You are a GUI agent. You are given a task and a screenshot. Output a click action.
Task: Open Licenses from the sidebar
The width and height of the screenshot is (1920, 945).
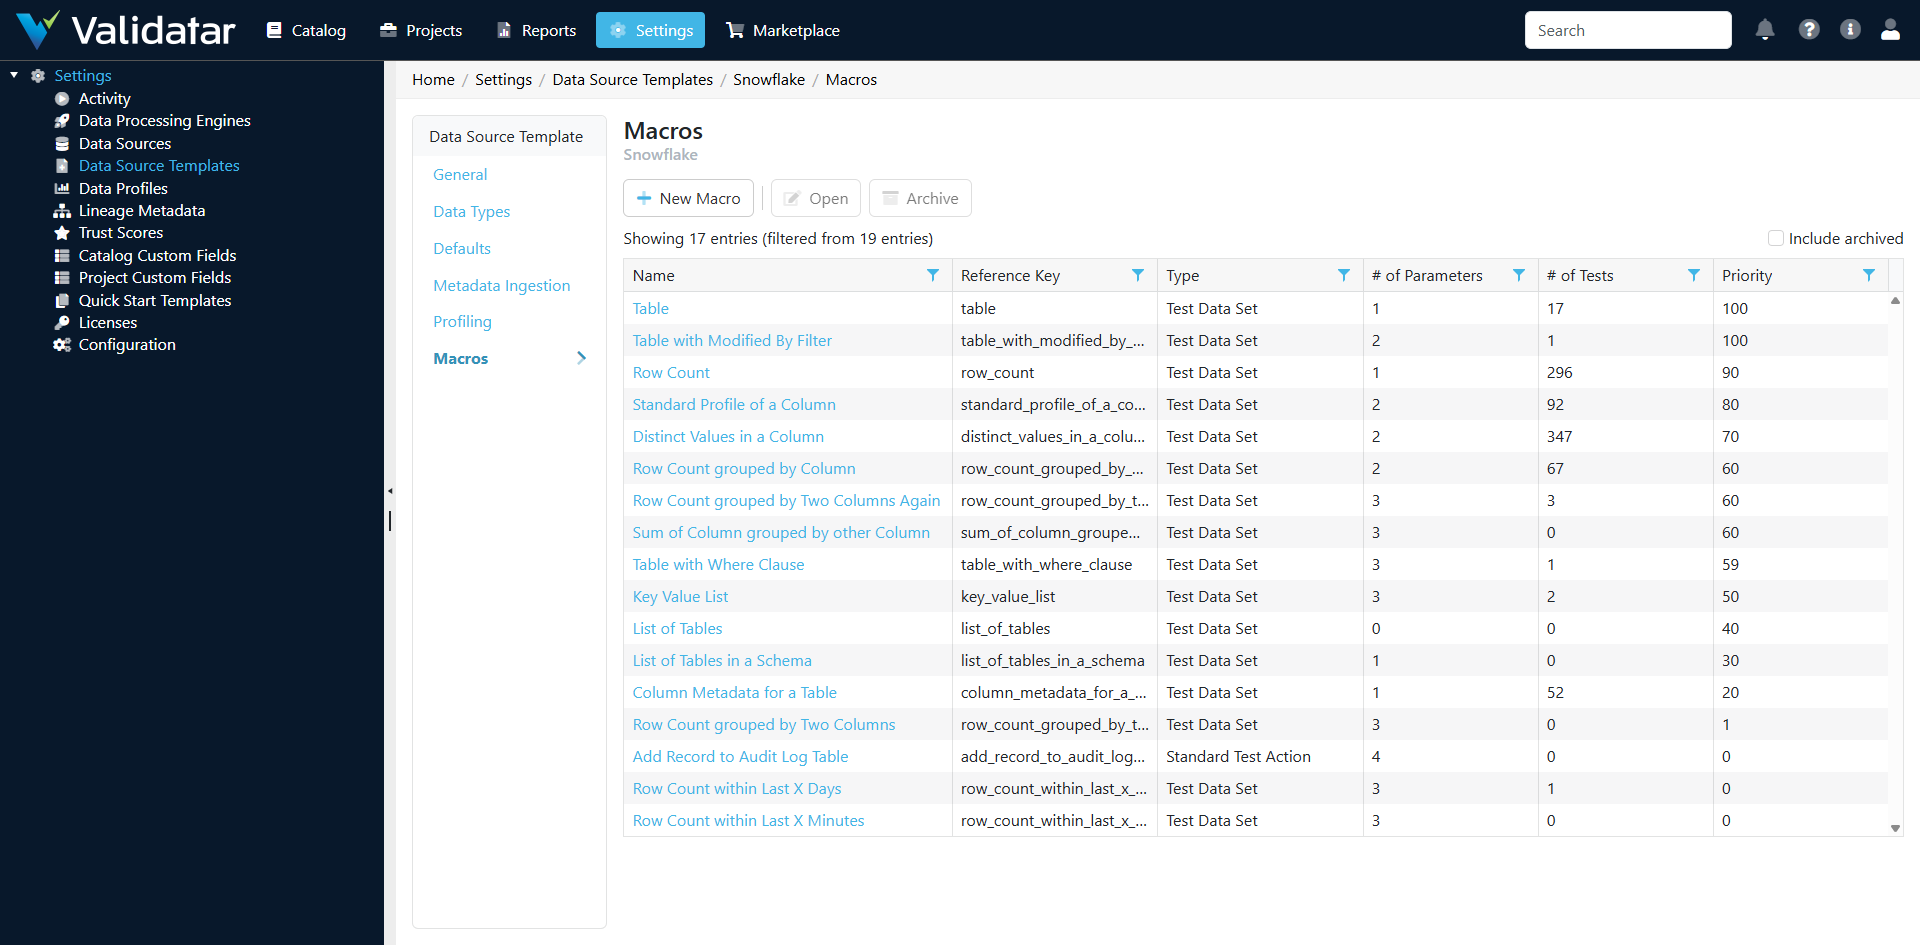107,322
